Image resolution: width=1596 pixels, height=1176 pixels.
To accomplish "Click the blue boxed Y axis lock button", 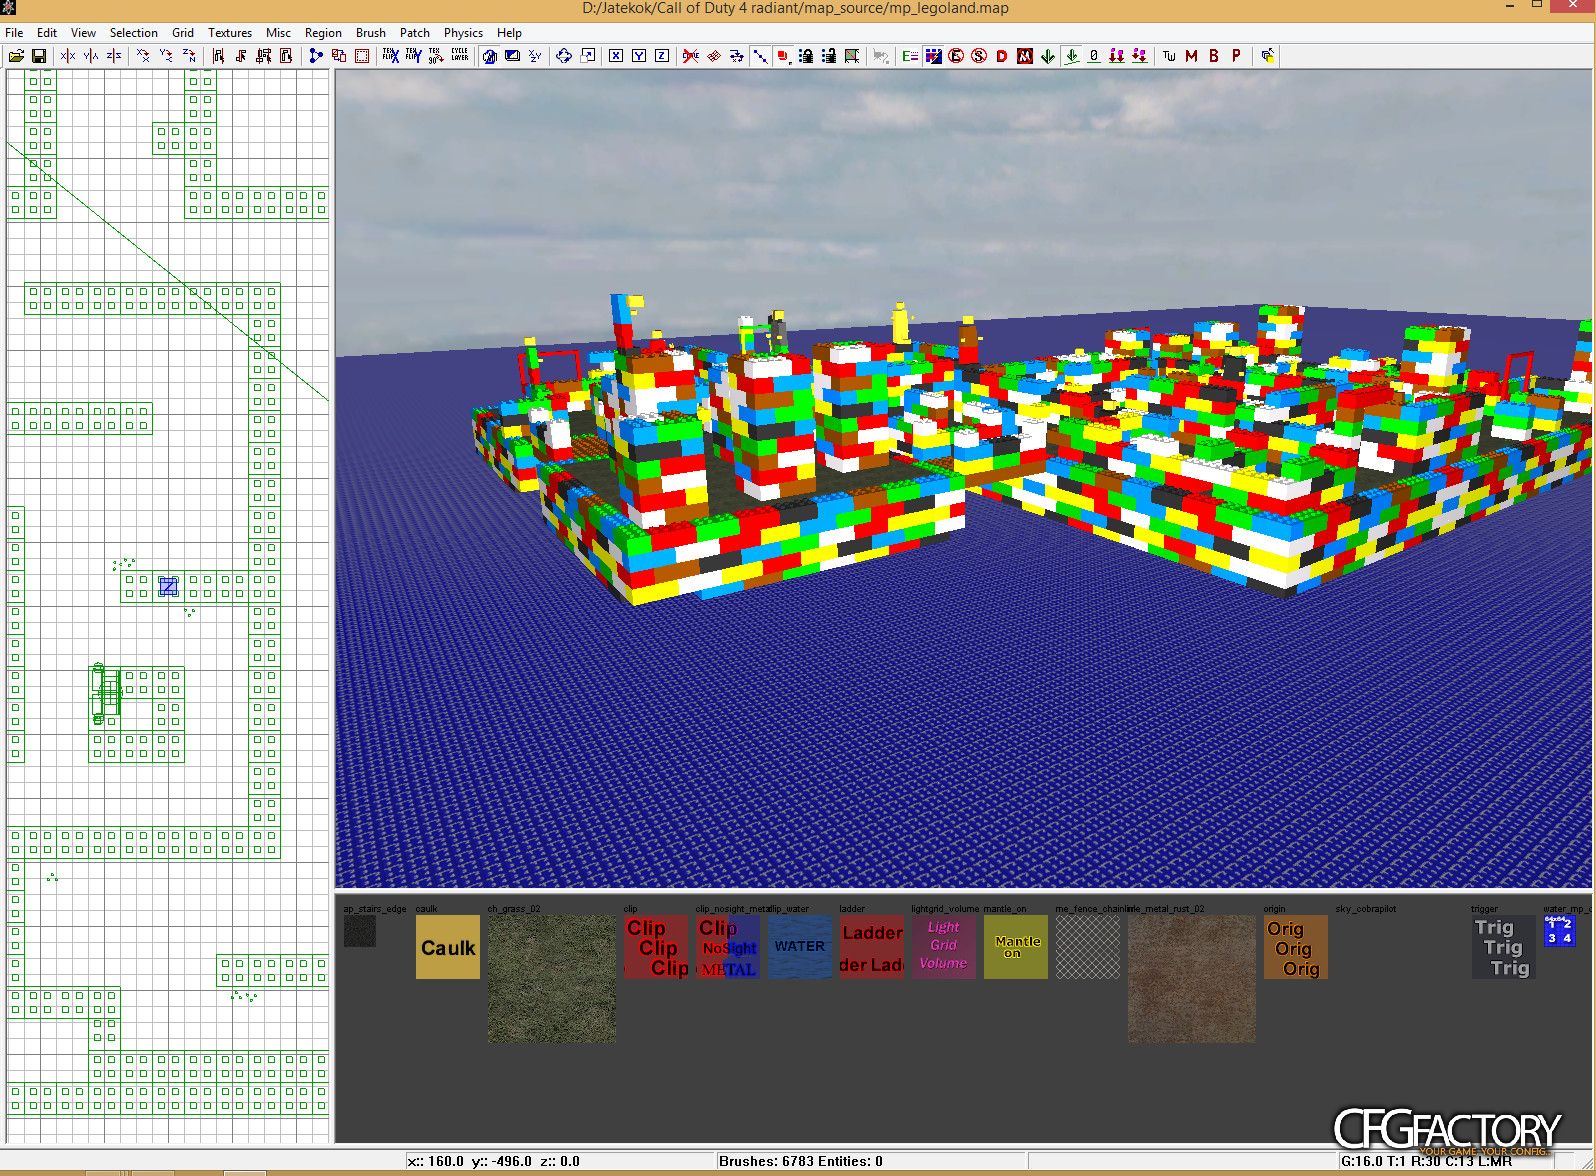I will click(639, 56).
